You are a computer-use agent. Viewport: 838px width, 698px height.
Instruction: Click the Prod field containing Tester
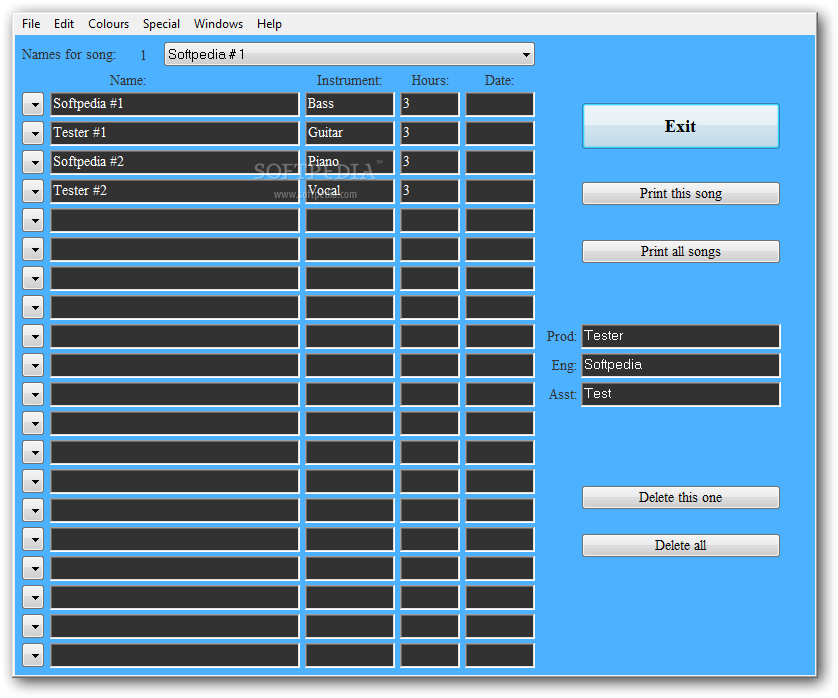click(x=680, y=336)
